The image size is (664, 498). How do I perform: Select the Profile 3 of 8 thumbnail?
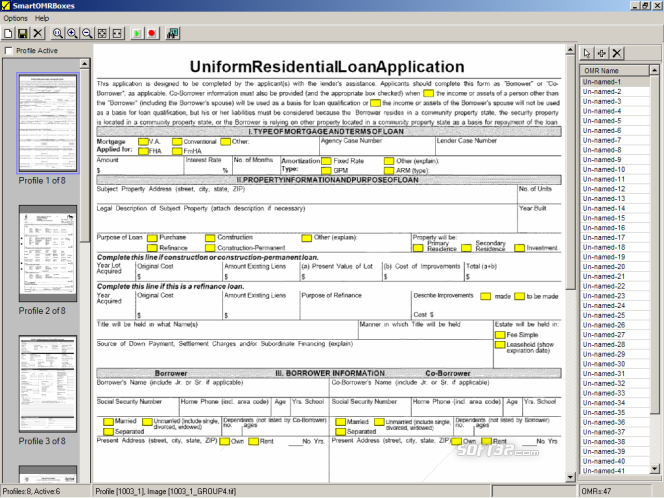[47, 384]
